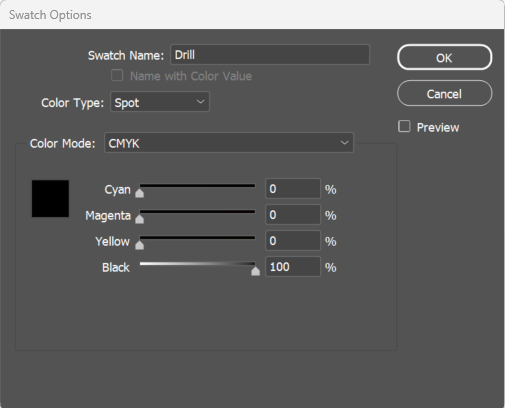This screenshot has height=408, width=505.
Task: Expand the Color Mode CMYK dropdown
Action: tap(229, 143)
